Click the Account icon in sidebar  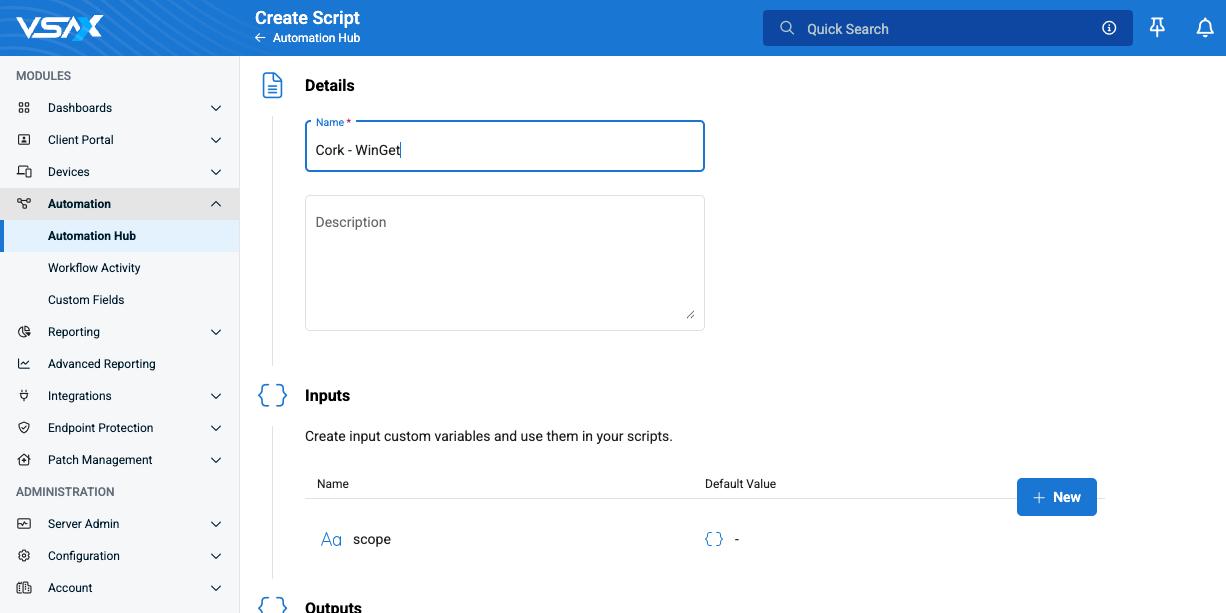tap(24, 588)
